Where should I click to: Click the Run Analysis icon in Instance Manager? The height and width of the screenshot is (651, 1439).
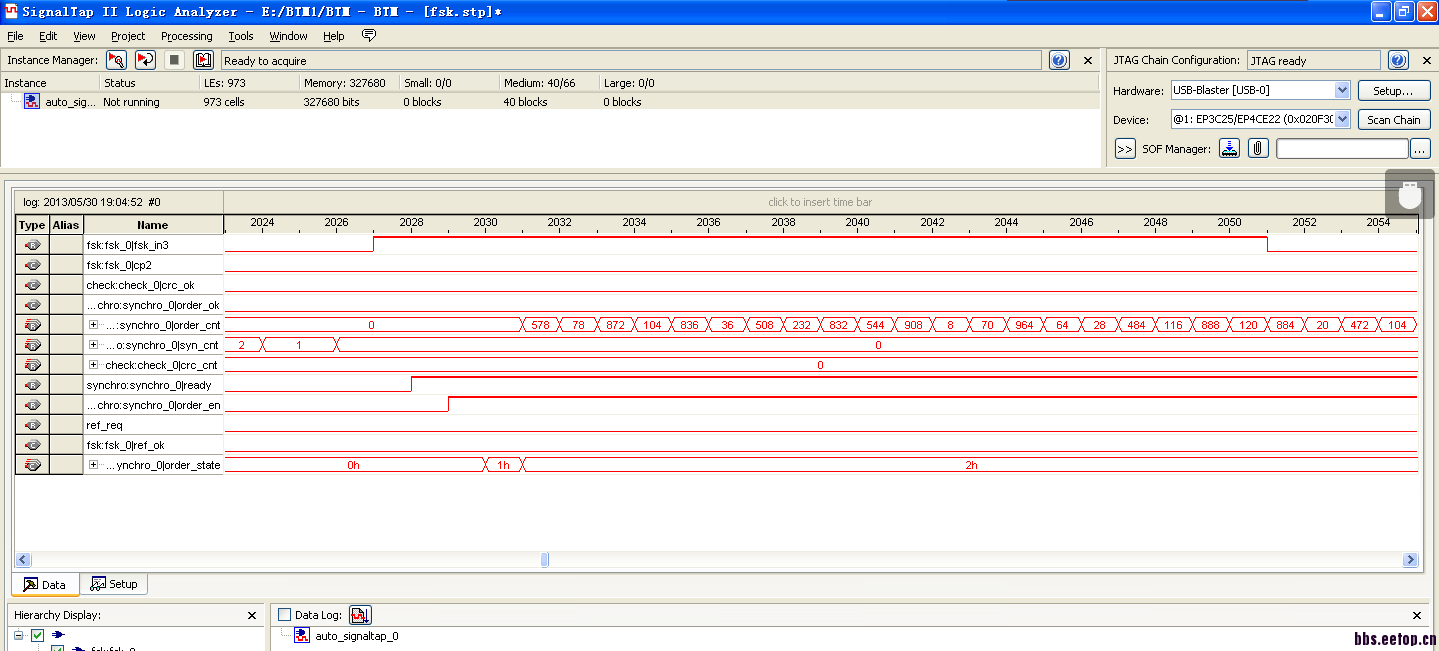[117, 60]
